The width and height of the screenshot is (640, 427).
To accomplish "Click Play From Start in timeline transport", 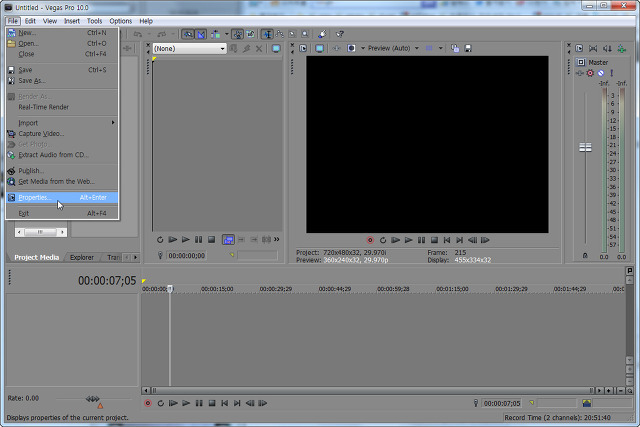I will (173, 403).
